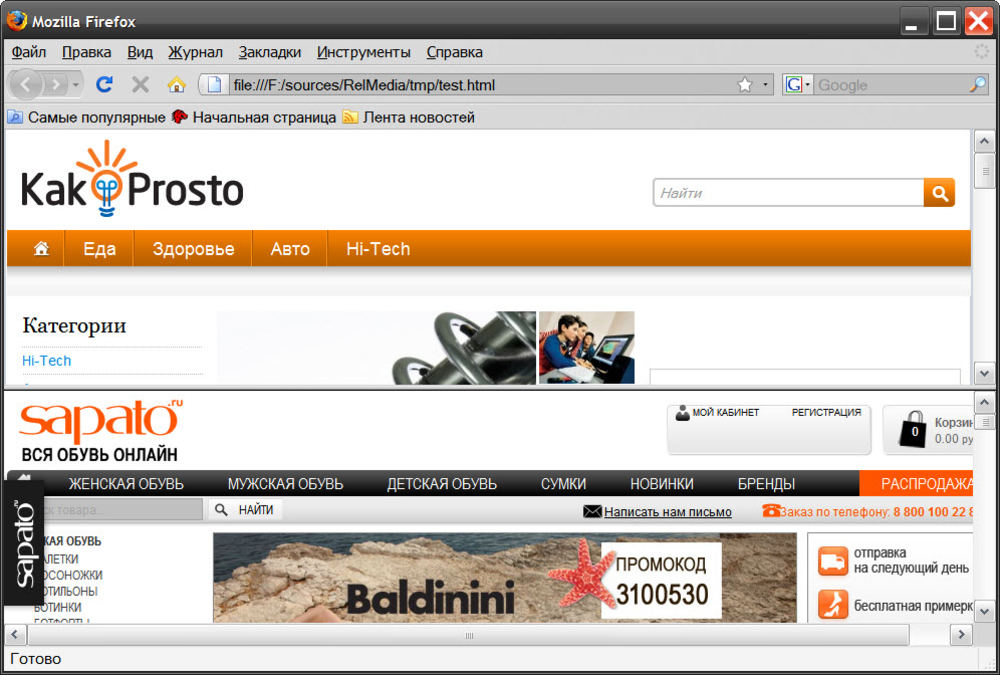Open the Закладки menu
The height and width of the screenshot is (675, 1000).
click(x=269, y=52)
